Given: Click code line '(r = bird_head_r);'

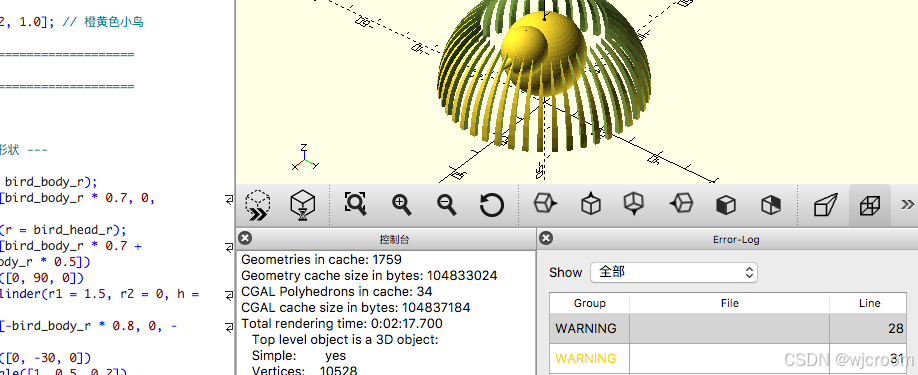Looking at the screenshot, I should [x=63, y=229].
